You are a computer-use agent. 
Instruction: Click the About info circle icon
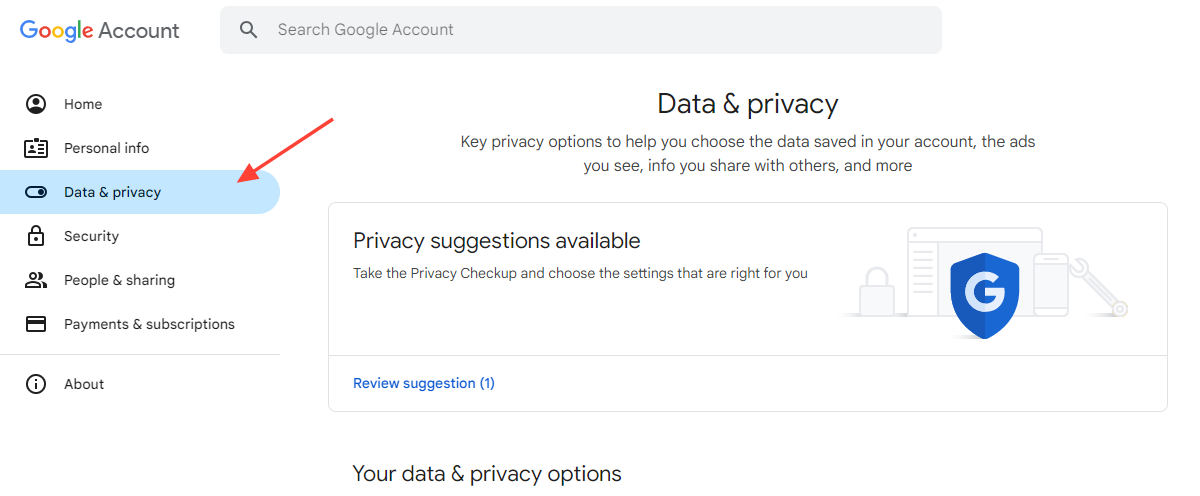coord(36,384)
